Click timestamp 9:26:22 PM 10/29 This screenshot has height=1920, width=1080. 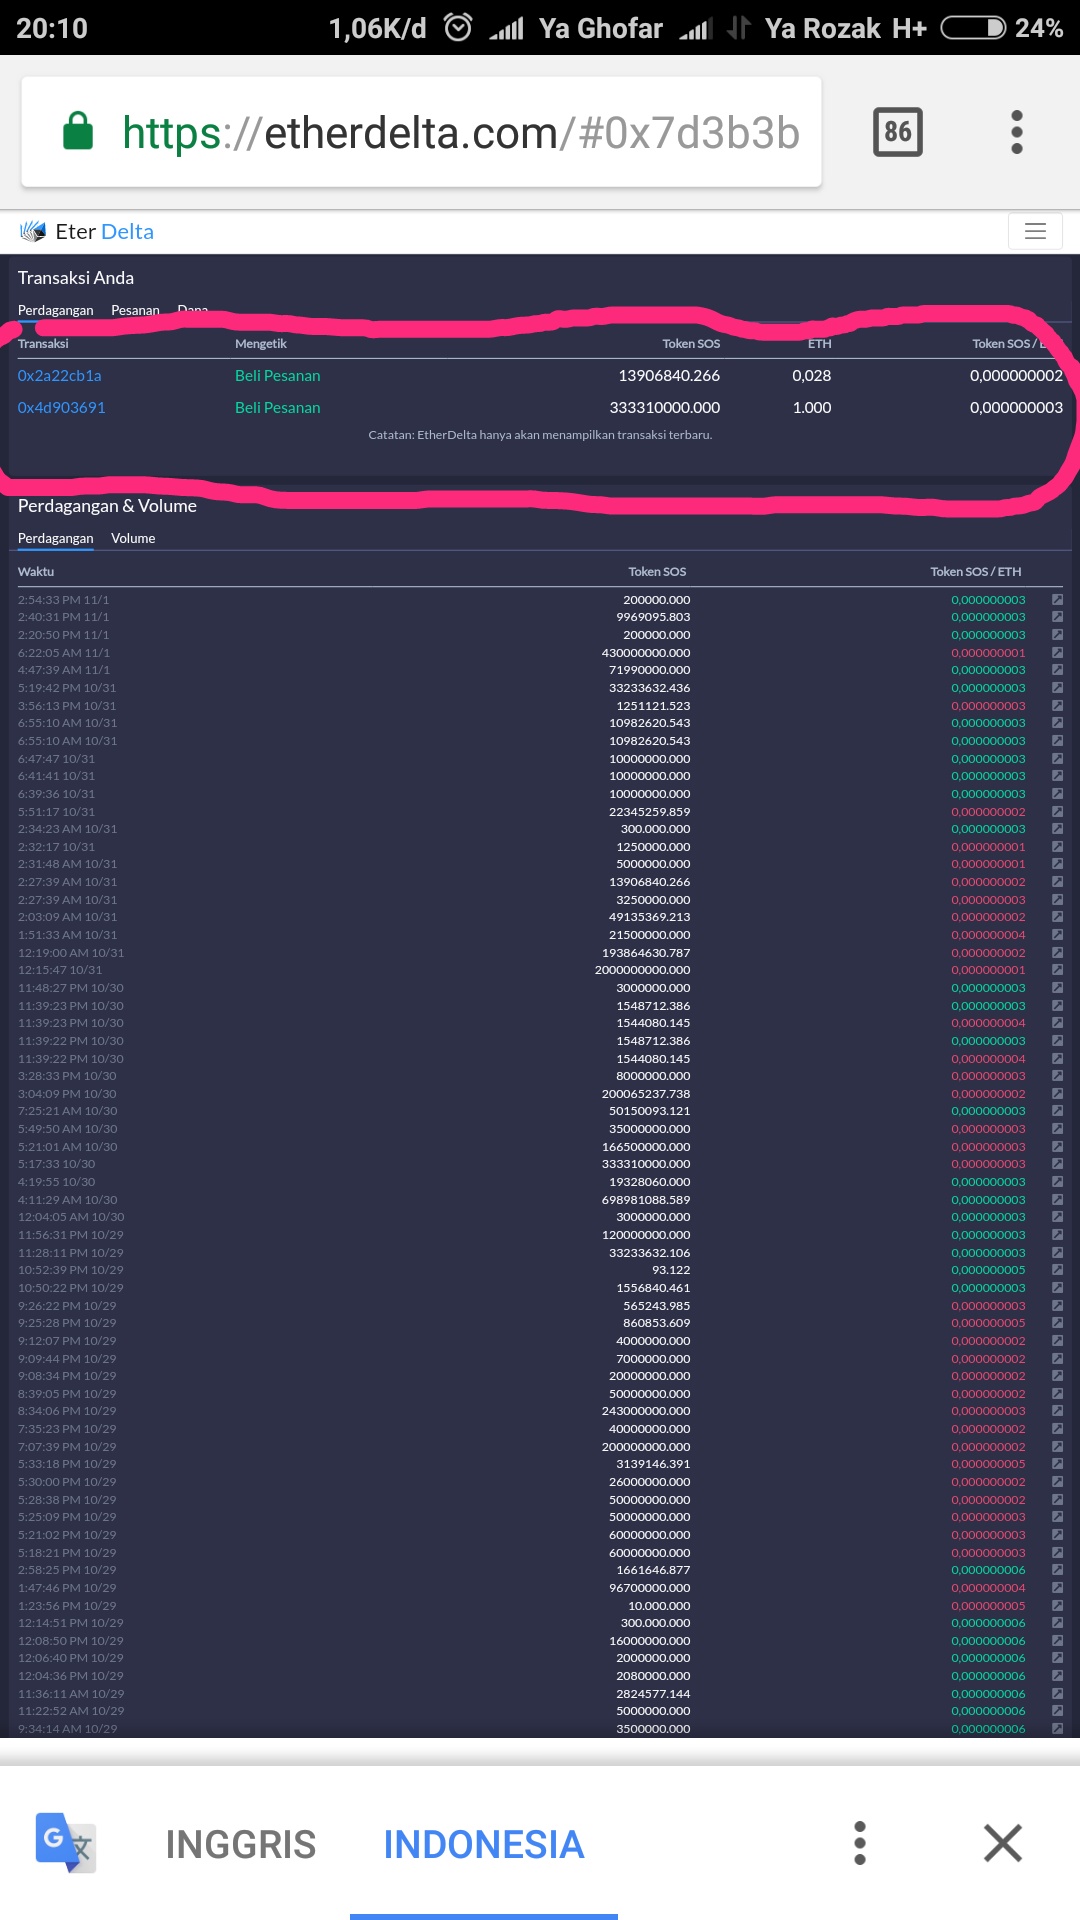pos(67,1306)
